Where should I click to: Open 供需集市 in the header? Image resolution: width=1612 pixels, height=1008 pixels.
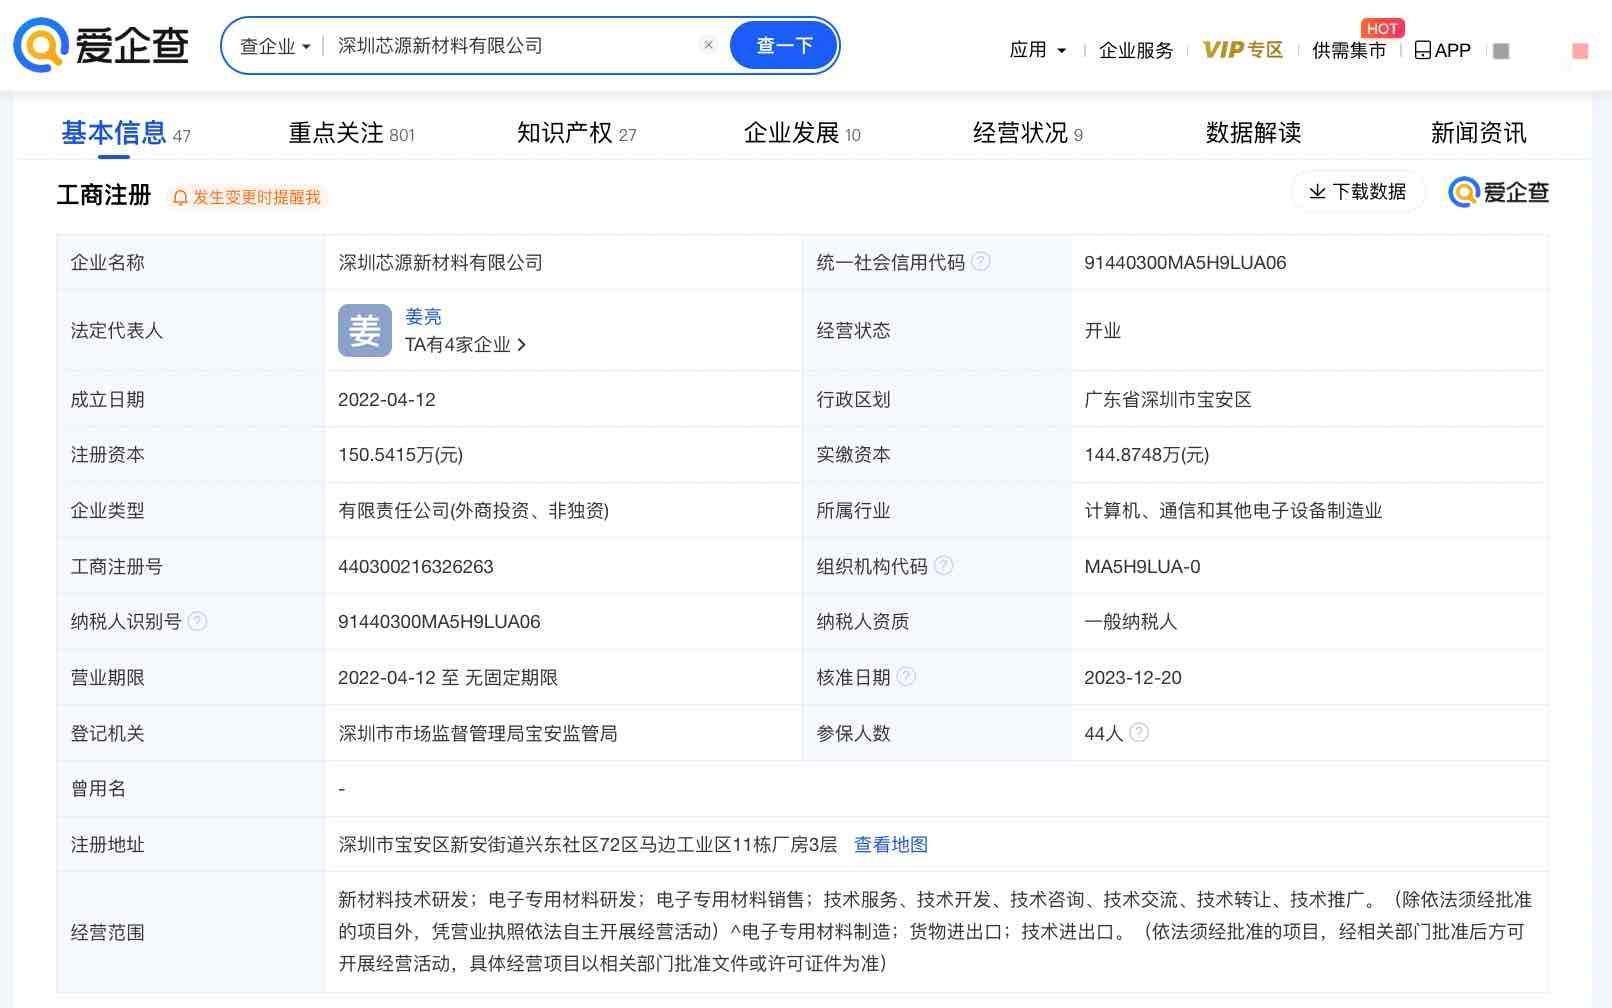coord(1349,50)
